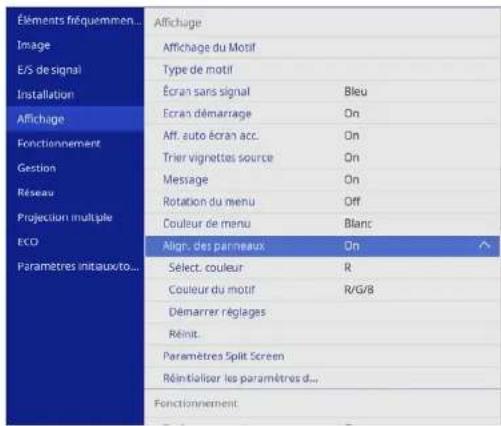Toggle Trier vignettes source On value
Image resolution: width=501 pixels, height=426 pixels.
click(x=352, y=157)
